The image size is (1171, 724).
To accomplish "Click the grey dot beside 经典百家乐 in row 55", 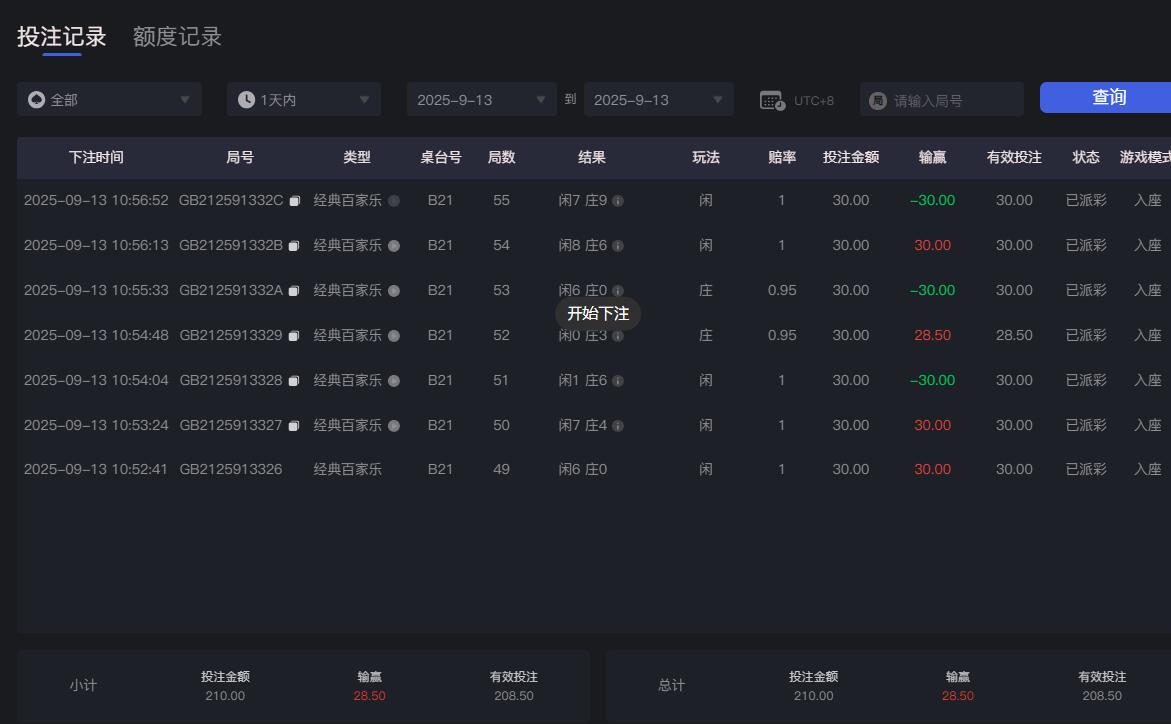I will click(396, 200).
